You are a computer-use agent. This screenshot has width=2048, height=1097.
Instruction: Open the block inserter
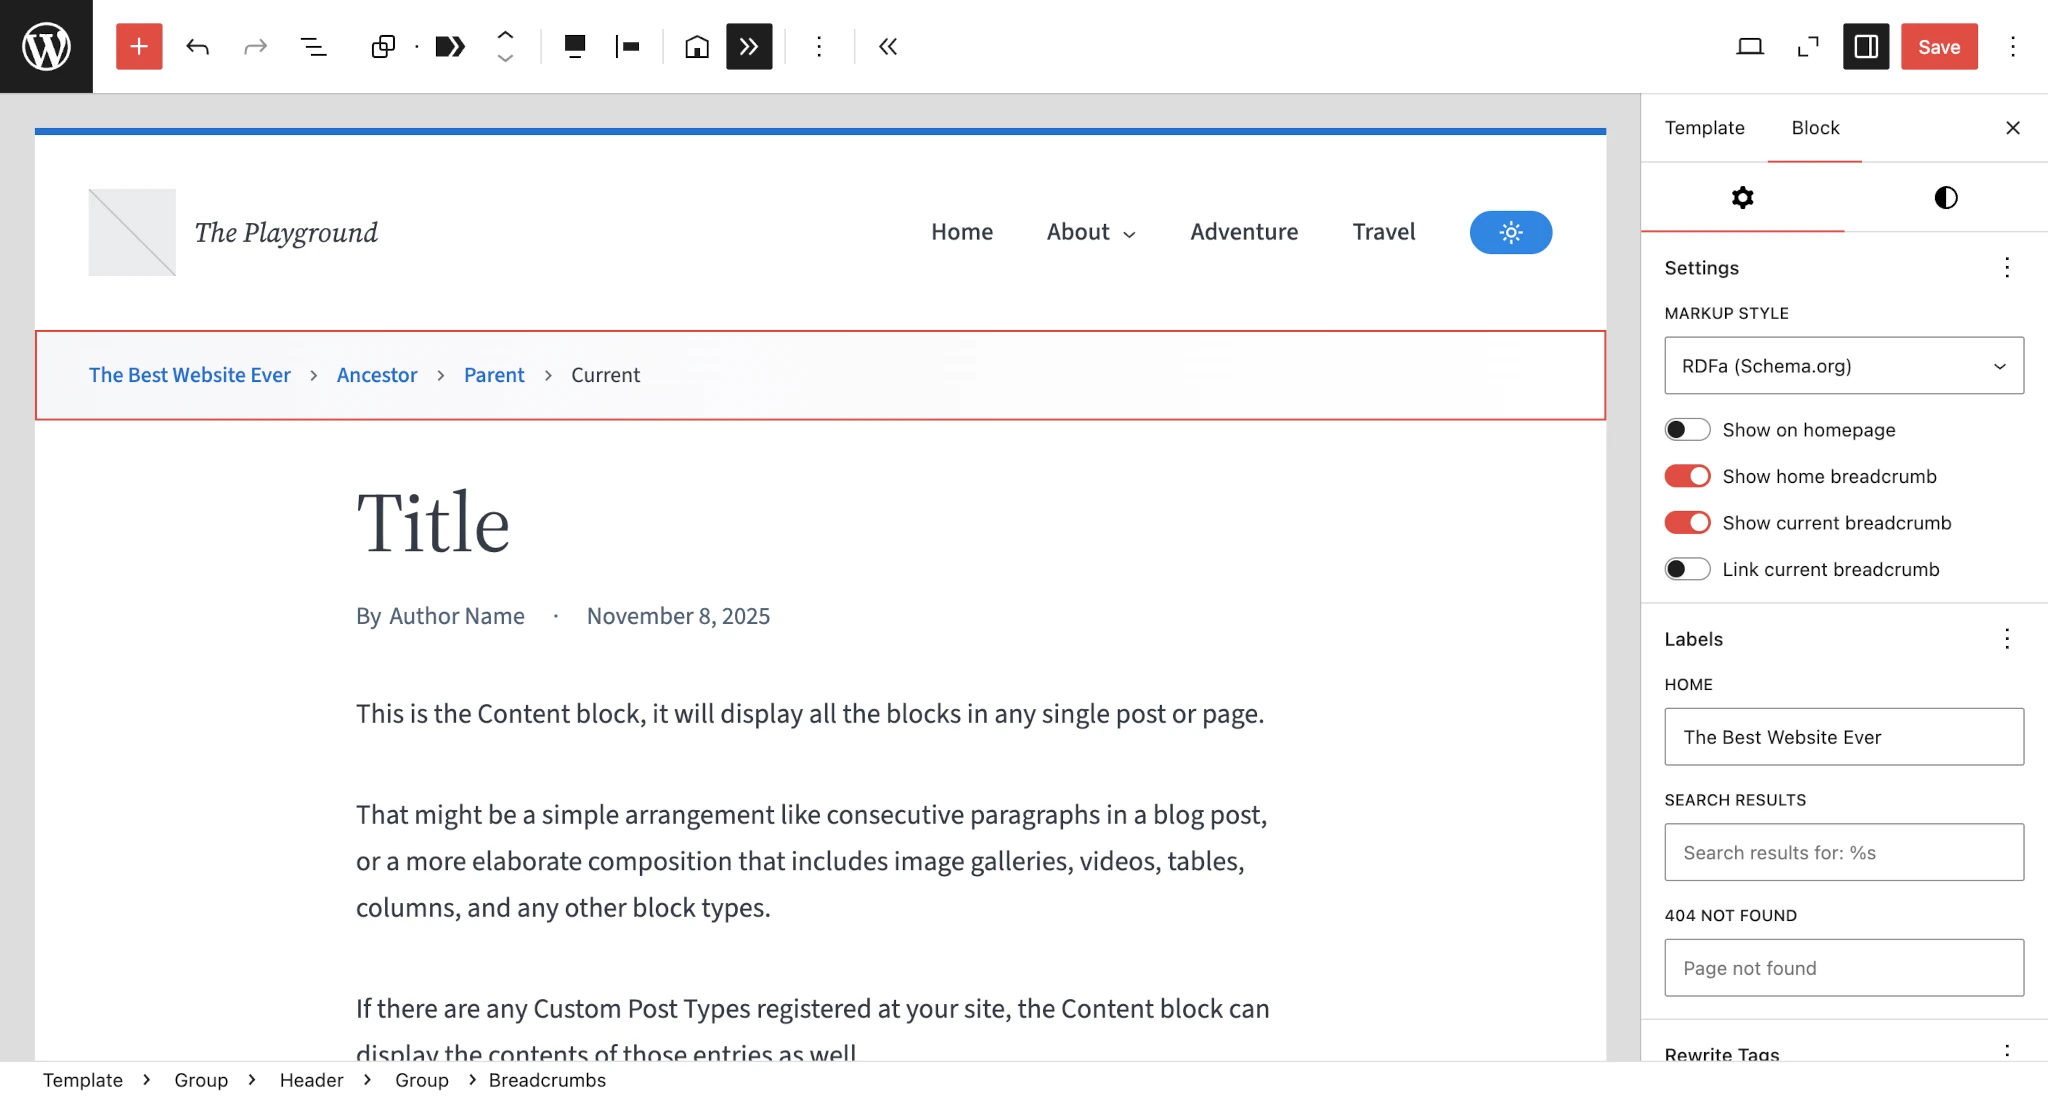tap(139, 46)
